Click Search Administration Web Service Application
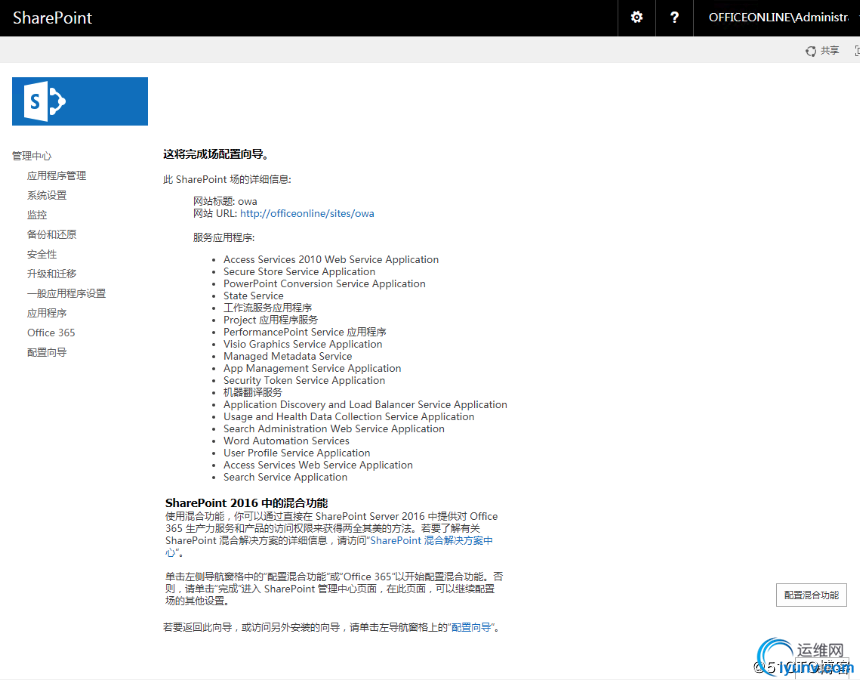The height and width of the screenshot is (684, 860). click(x=333, y=428)
